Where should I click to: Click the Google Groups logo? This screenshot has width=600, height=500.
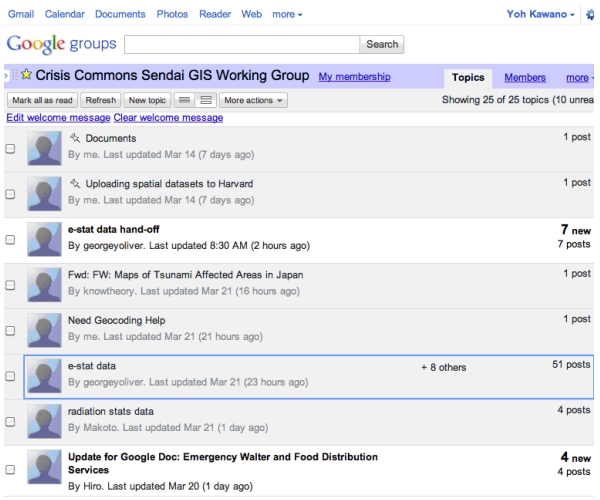(x=61, y=45)
